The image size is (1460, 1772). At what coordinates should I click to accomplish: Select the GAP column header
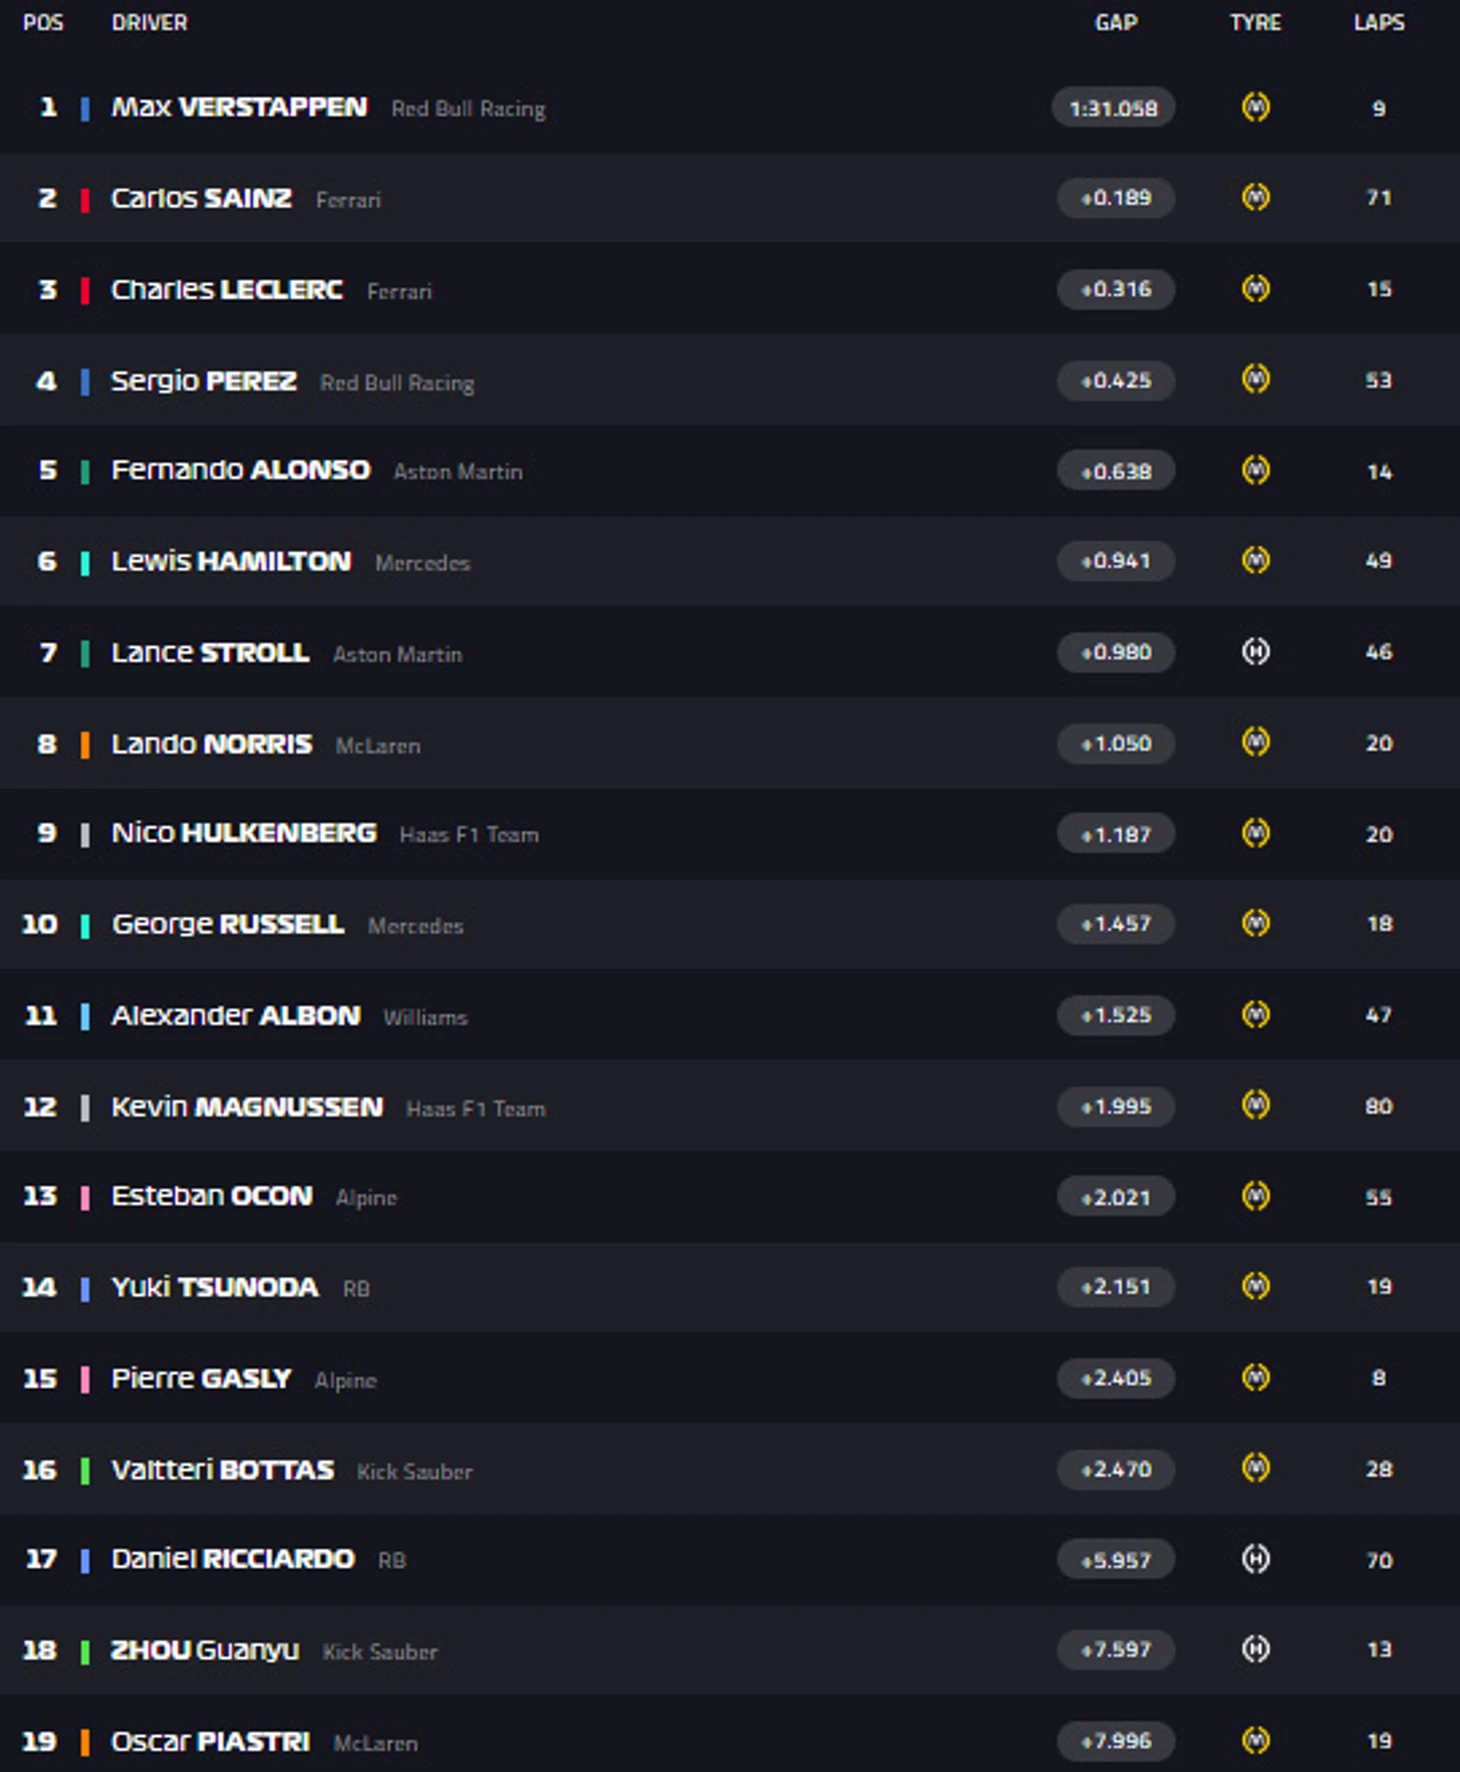coord(1116,22)
